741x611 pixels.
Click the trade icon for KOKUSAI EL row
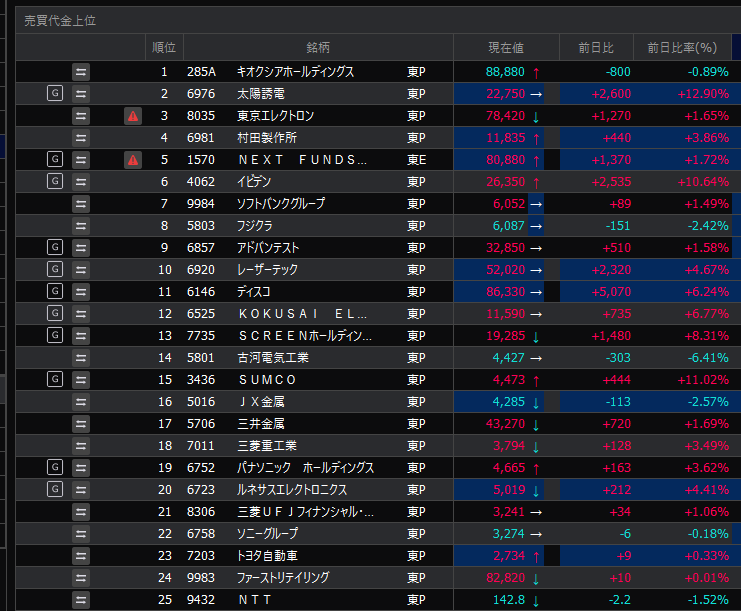click(81, 314)
